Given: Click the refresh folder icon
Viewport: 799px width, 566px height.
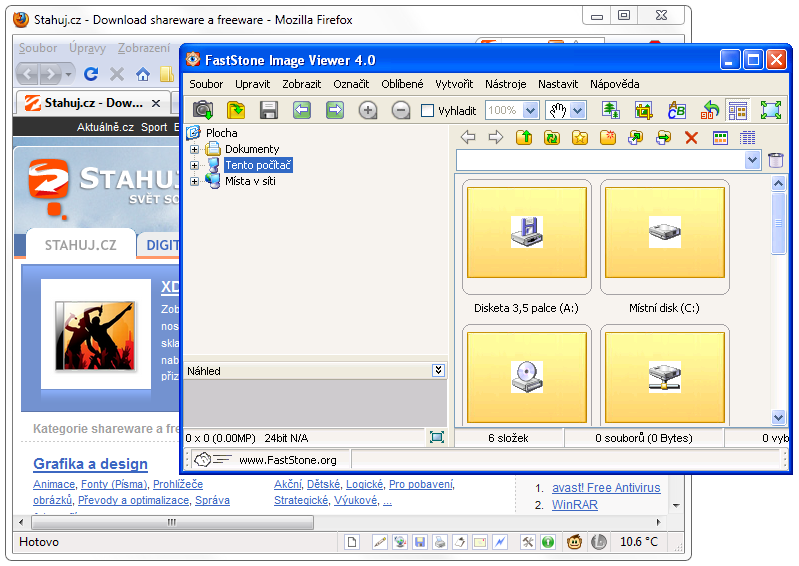Looking at the screenshot, I should (552, 137).
